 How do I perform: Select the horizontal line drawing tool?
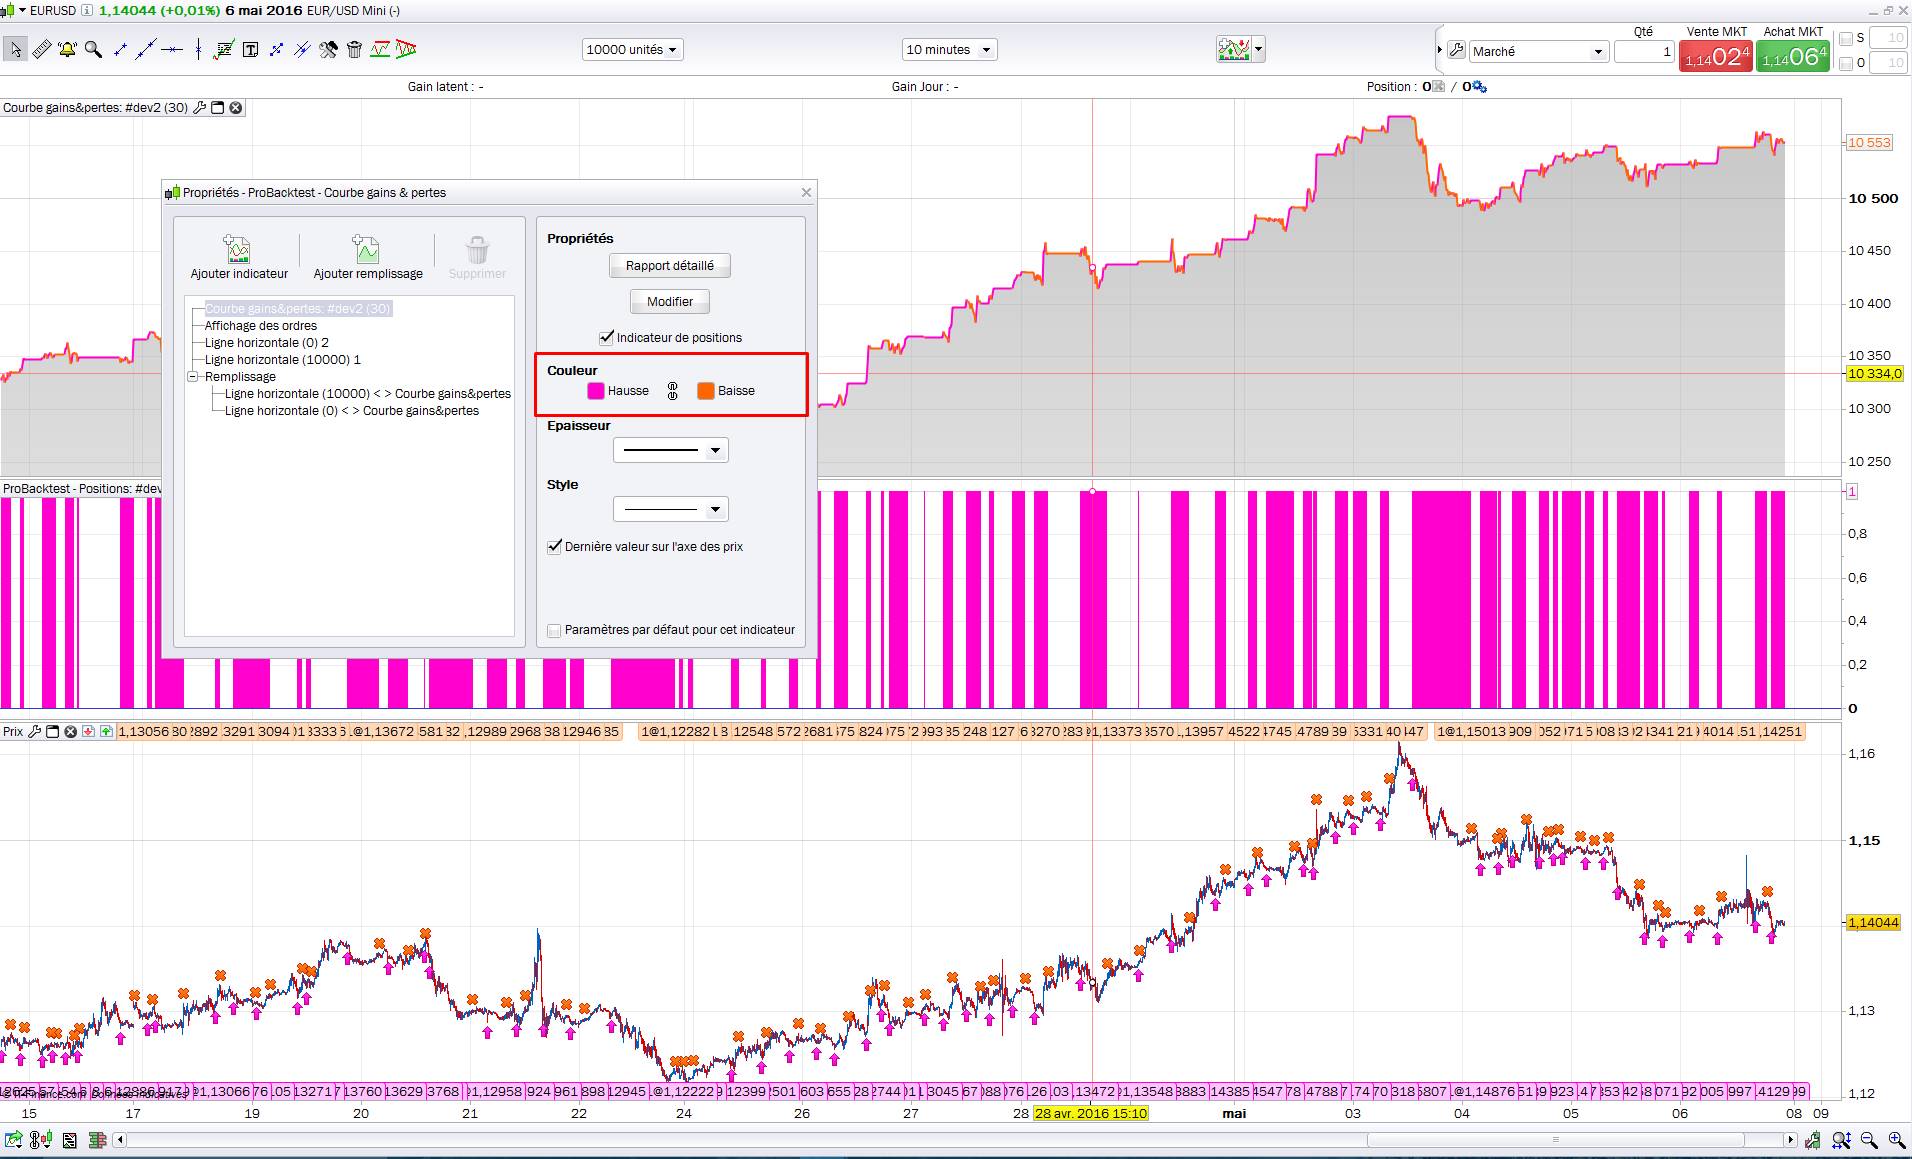(172, 49)
